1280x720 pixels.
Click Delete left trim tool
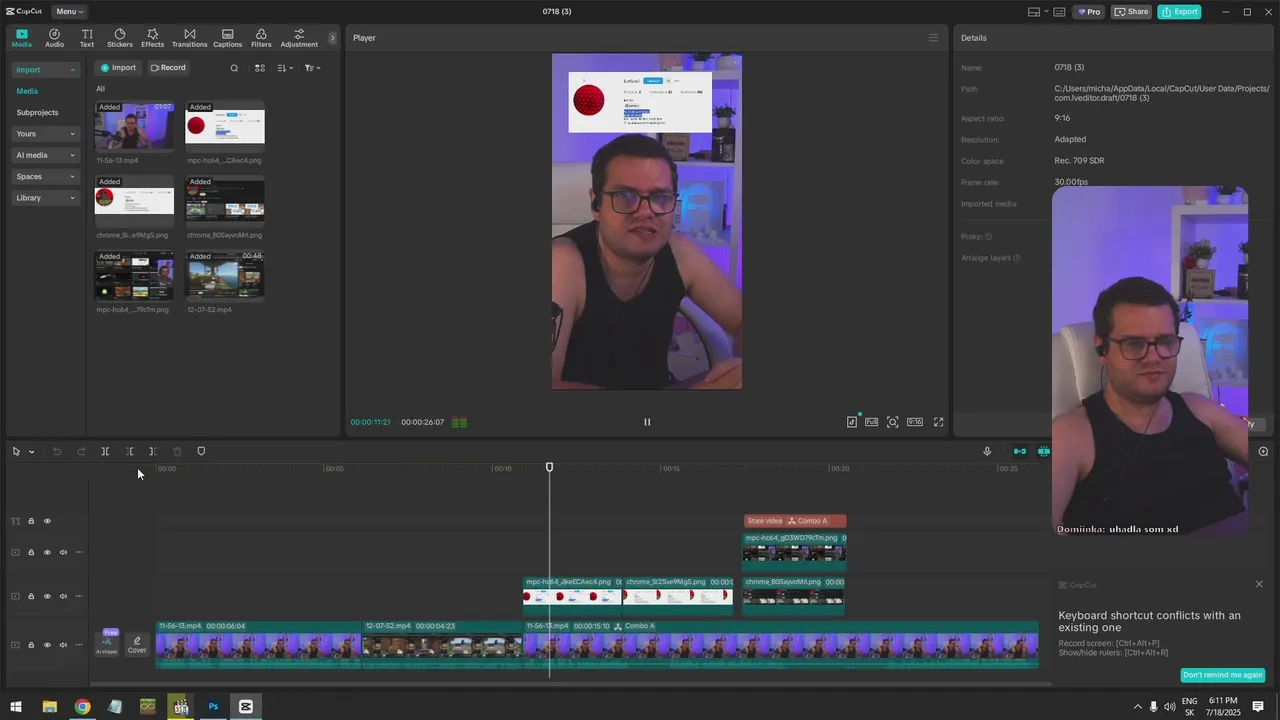[x=129, y=452]
